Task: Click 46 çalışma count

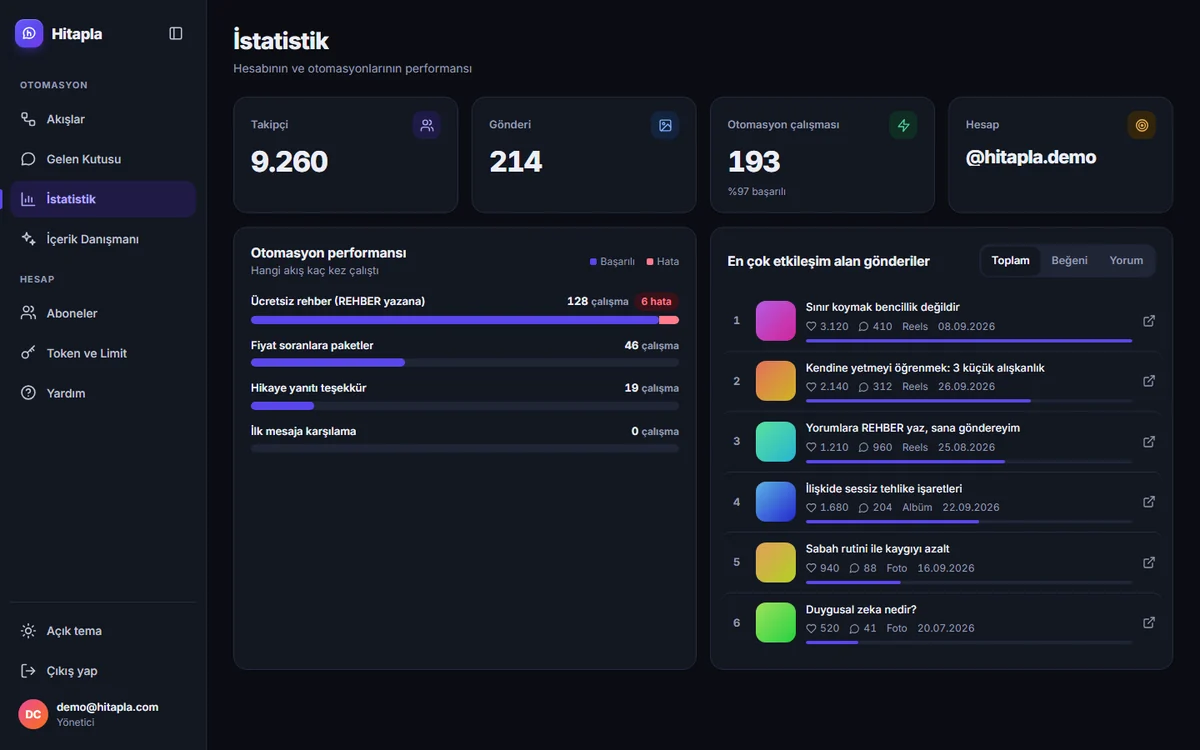Action: pos(652,345)
